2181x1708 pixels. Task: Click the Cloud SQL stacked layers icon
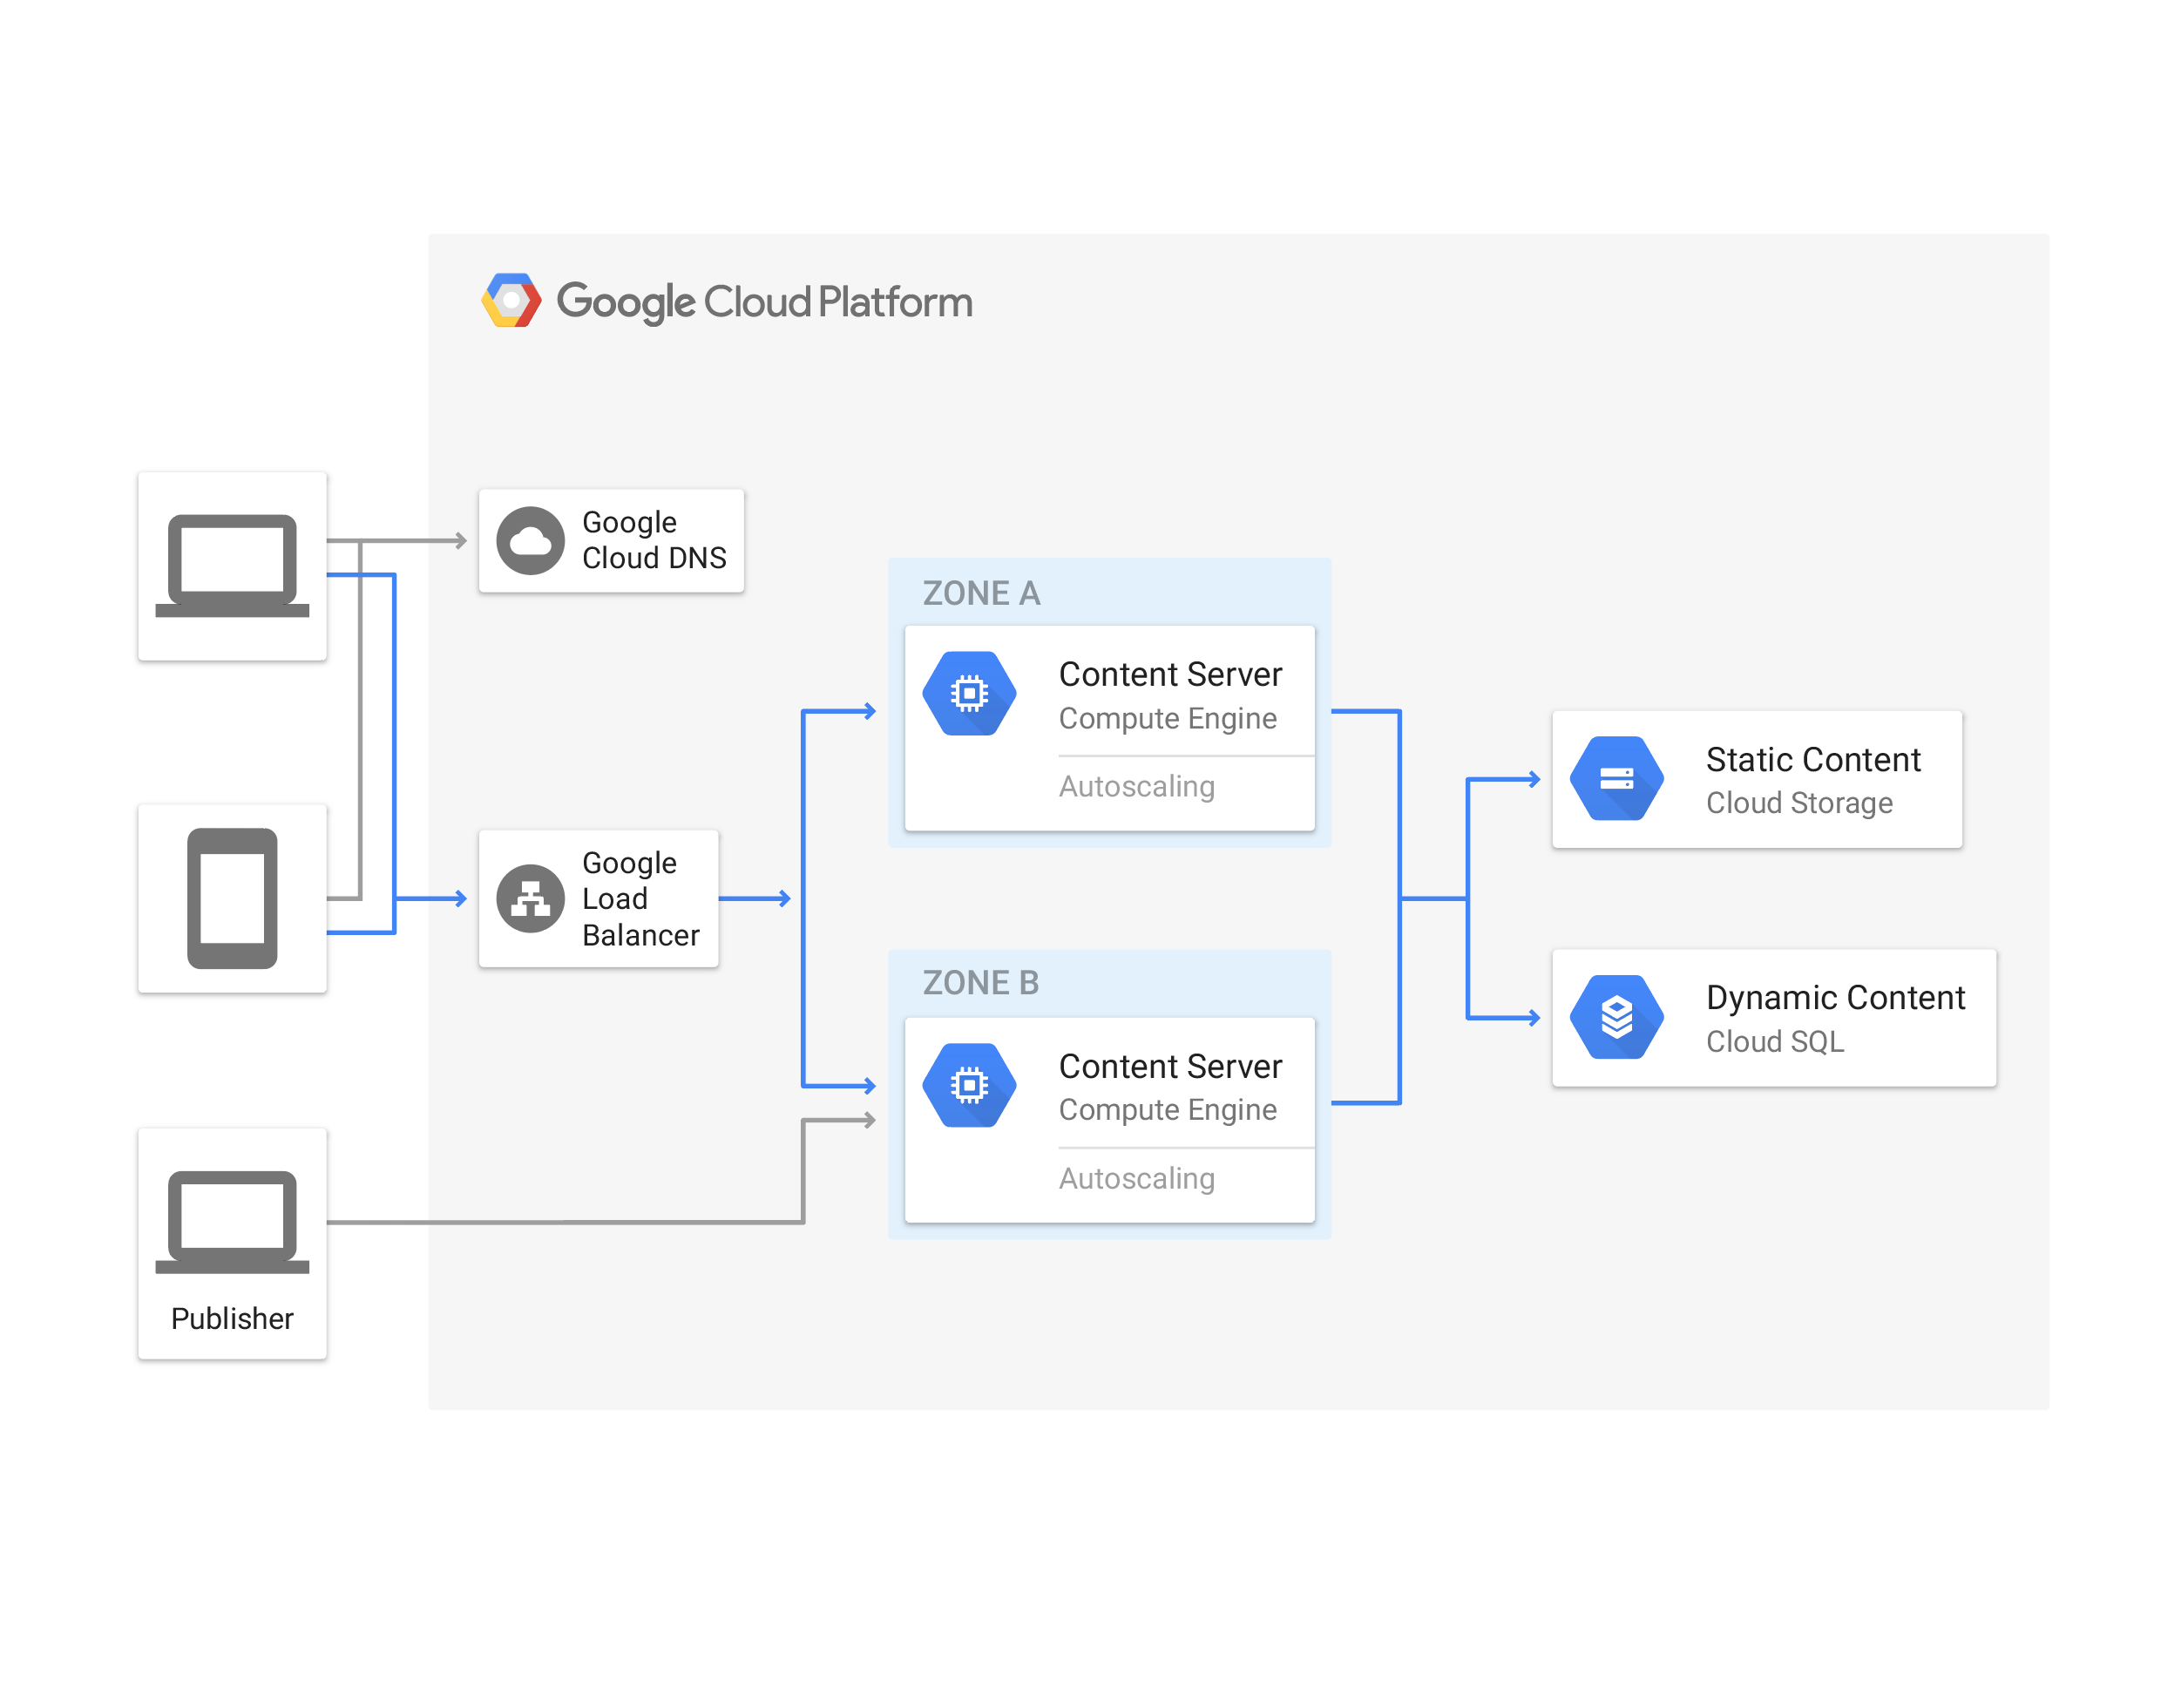pyautogui.click(x=1616, y=1017)
